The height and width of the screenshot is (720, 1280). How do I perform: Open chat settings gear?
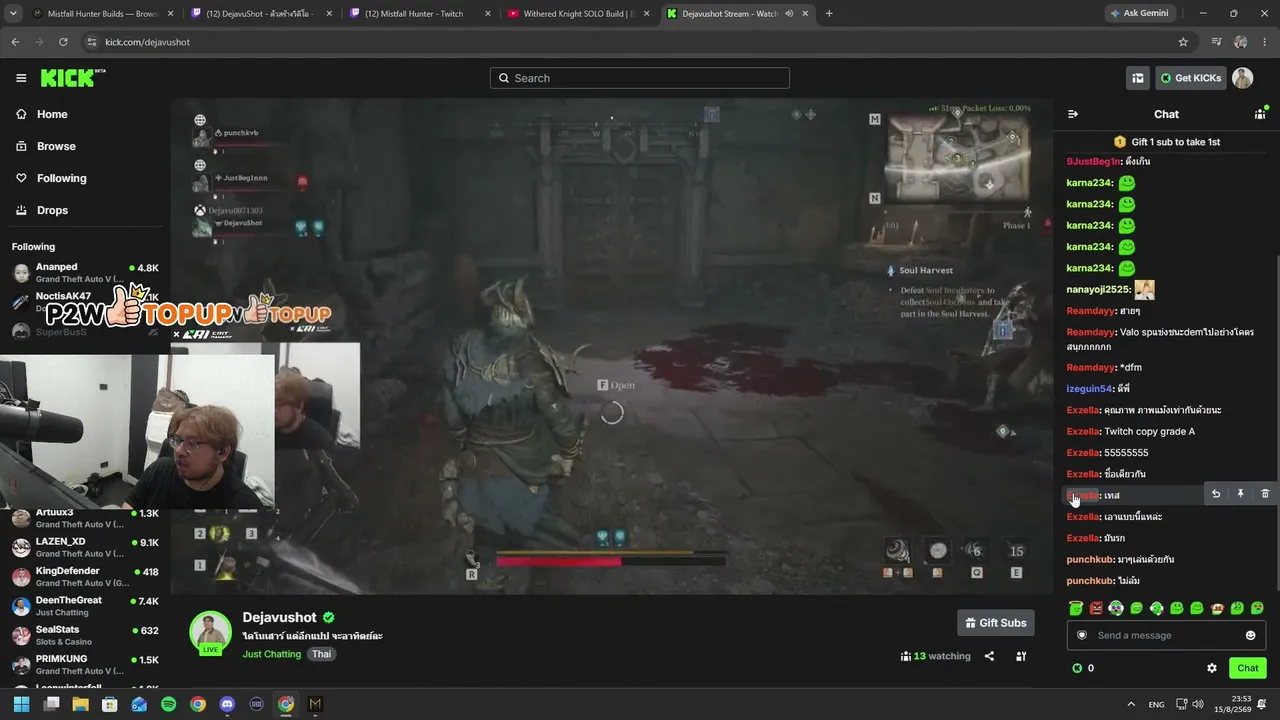click(x=1212, y=668)
